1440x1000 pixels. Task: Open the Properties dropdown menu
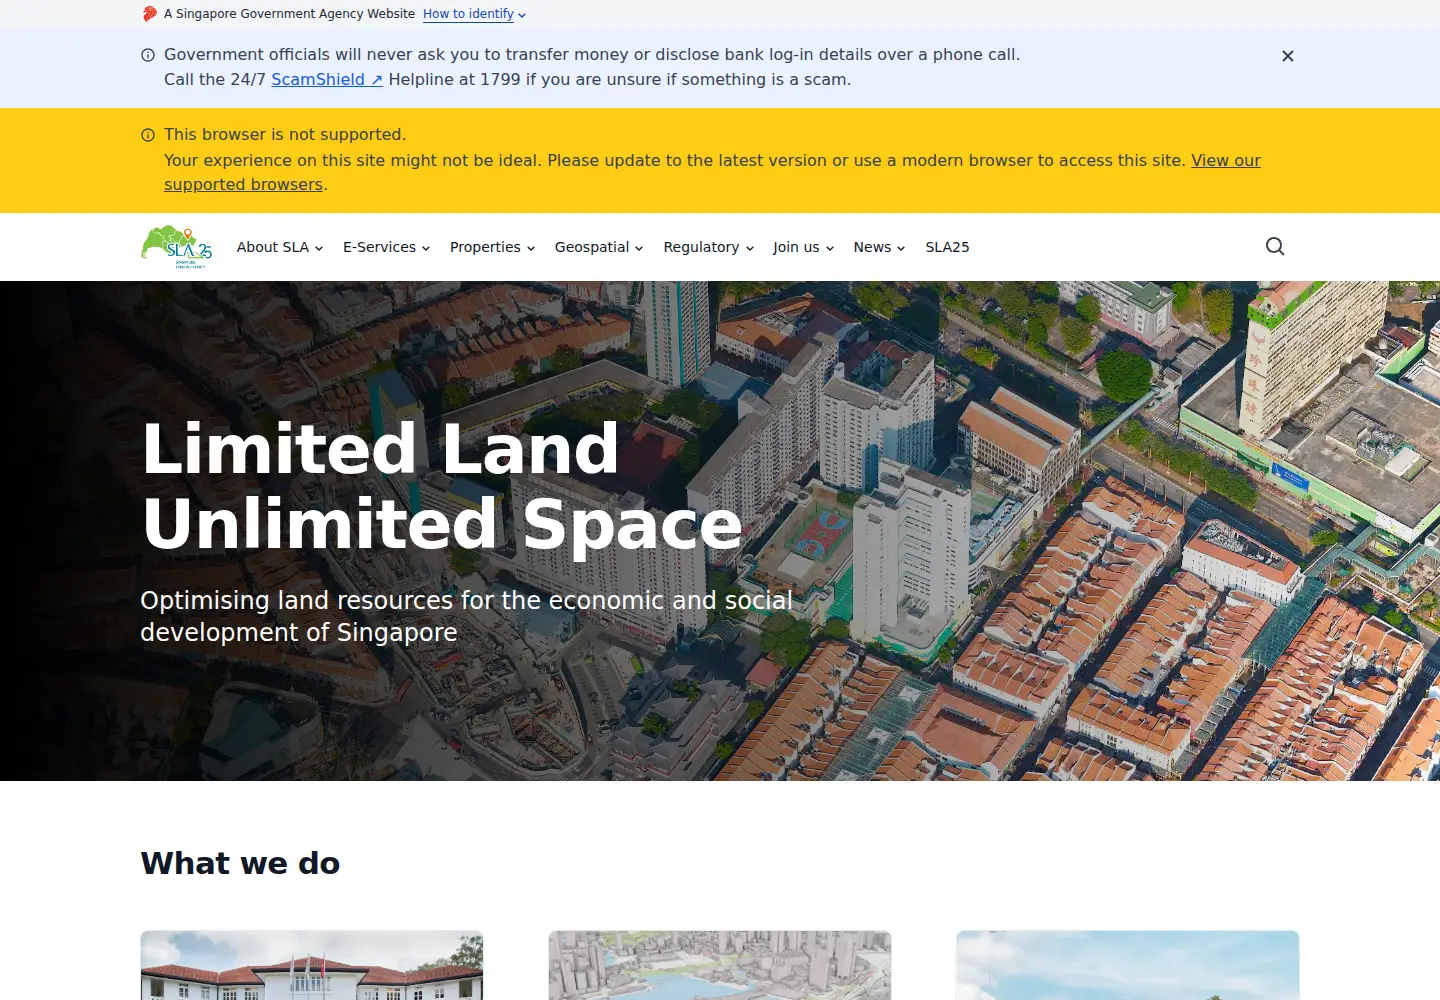492,247
